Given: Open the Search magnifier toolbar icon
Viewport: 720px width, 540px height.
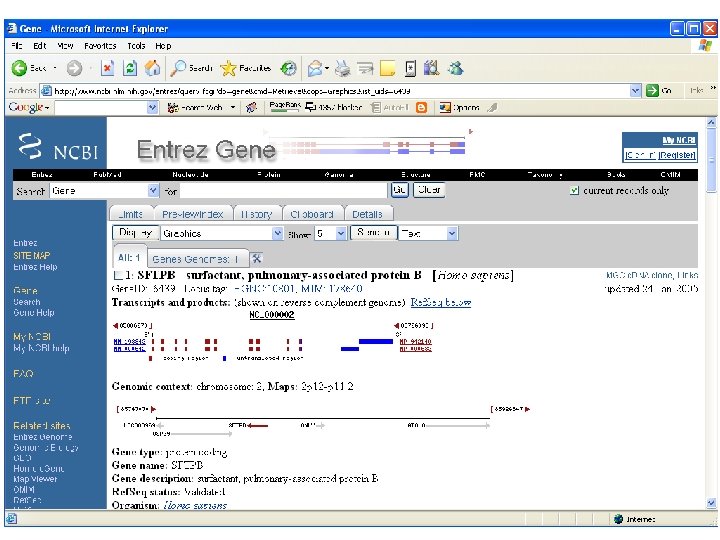Looking at the screenshot, I should [177, 68].
